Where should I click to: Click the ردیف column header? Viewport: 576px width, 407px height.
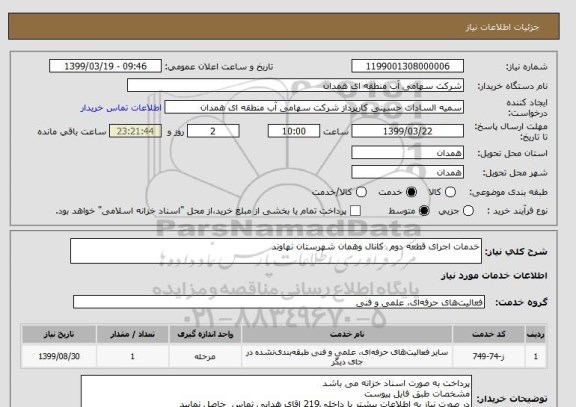(x=536, y=334)
